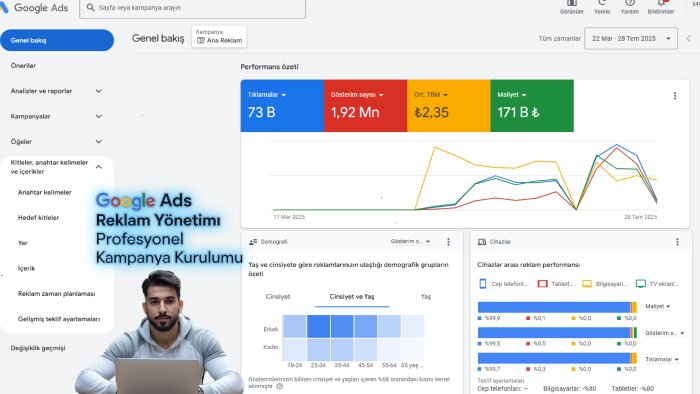Viewport: 700px width, 394px height.
Task: Click the Ana Reklam campaign chip
Action: point(219,37)
